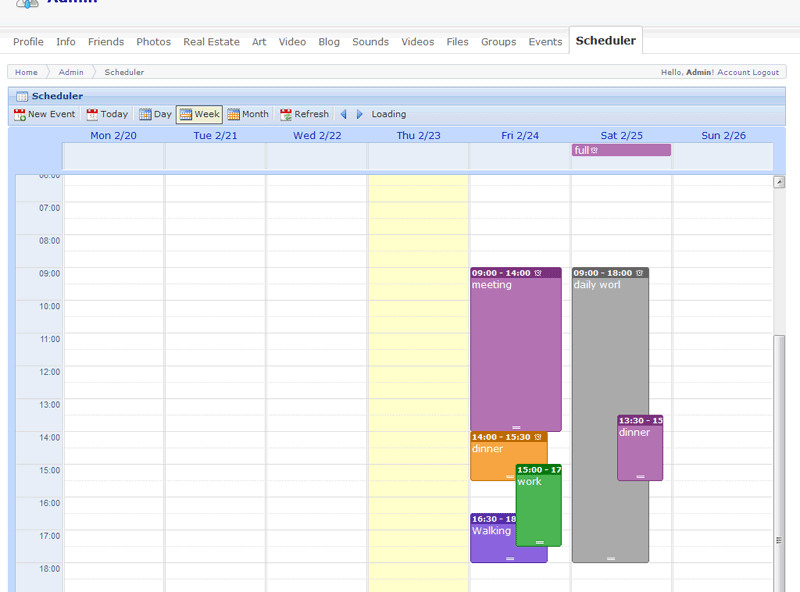Image resolution: width=800 pixels, height=592 pixels.
Task: Click the 18:00 time label
Action: [x=49, y=569]
